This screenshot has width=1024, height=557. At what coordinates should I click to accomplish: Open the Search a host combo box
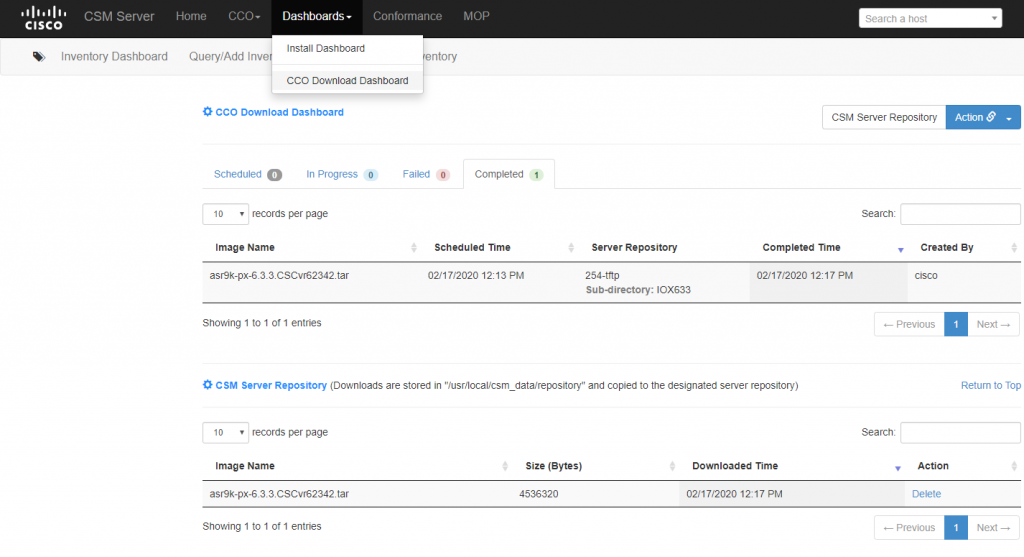click(929, 18)
